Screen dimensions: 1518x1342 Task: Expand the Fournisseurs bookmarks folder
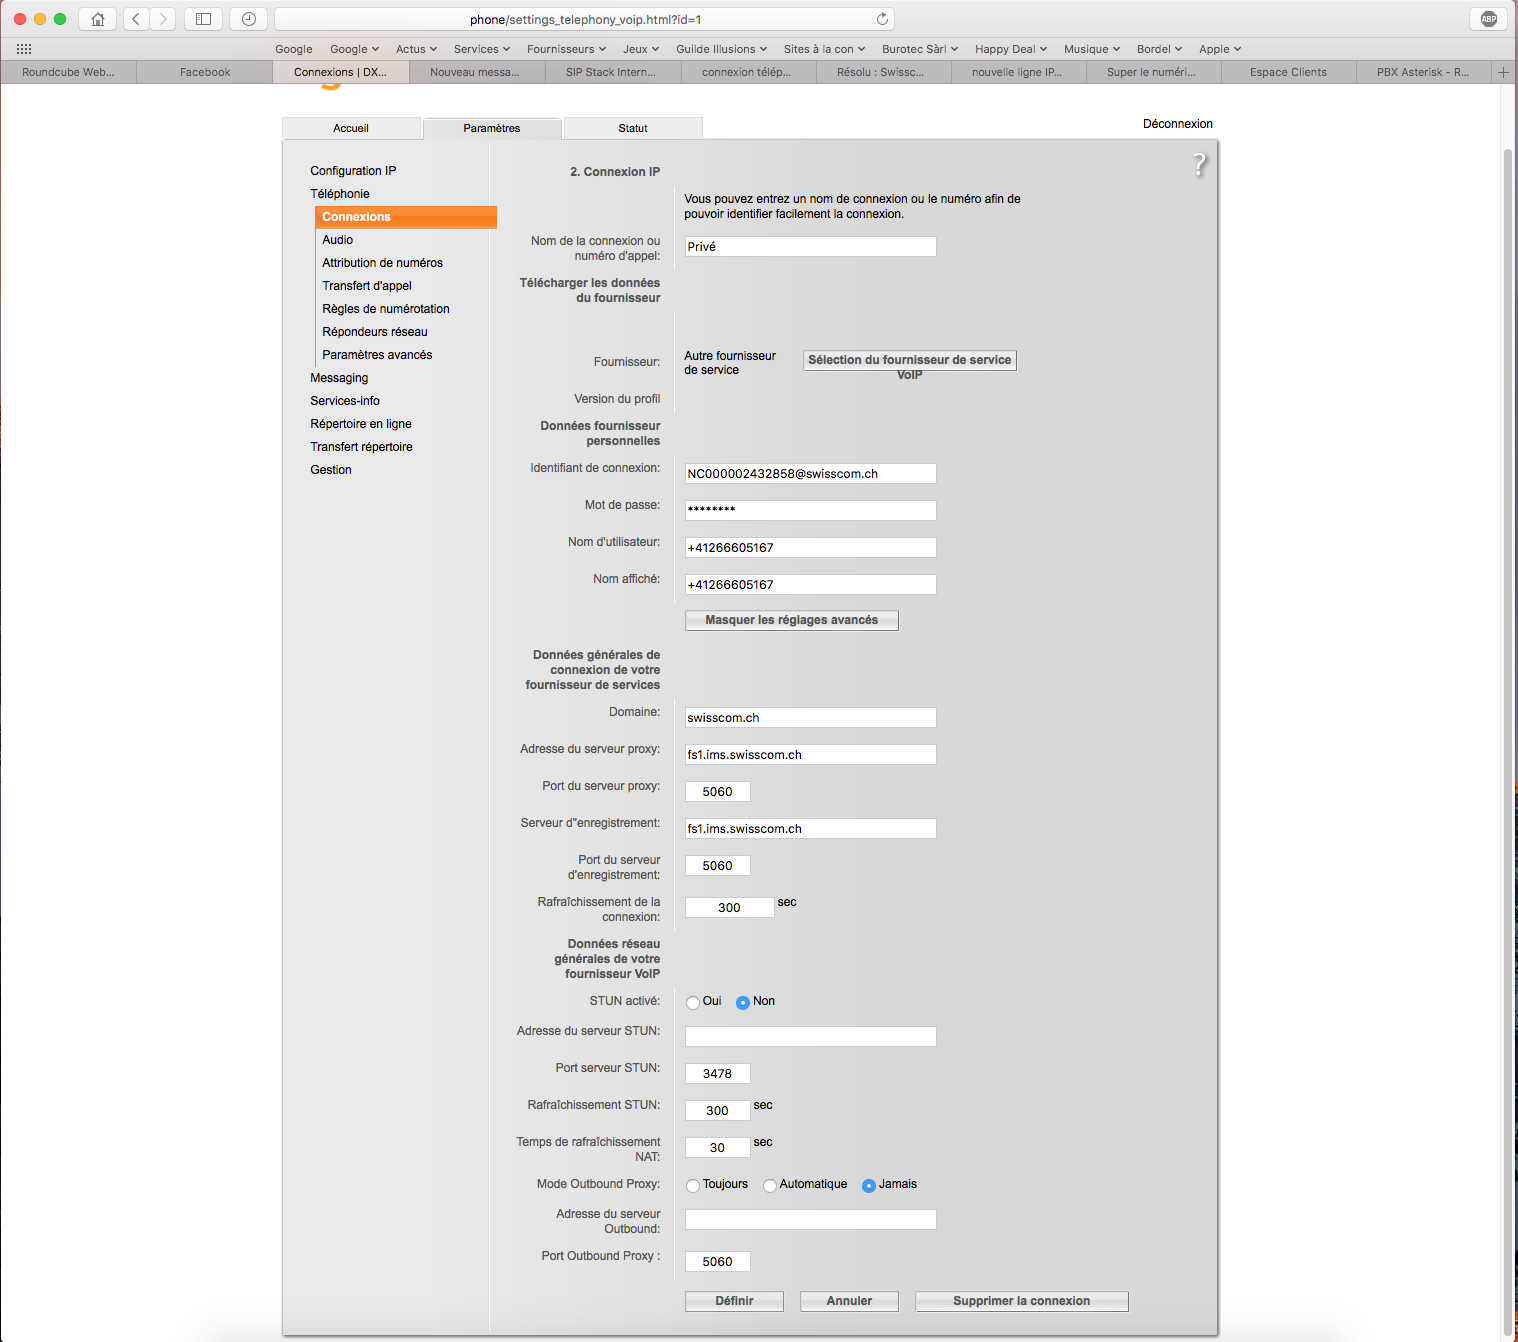pos(566,49)
